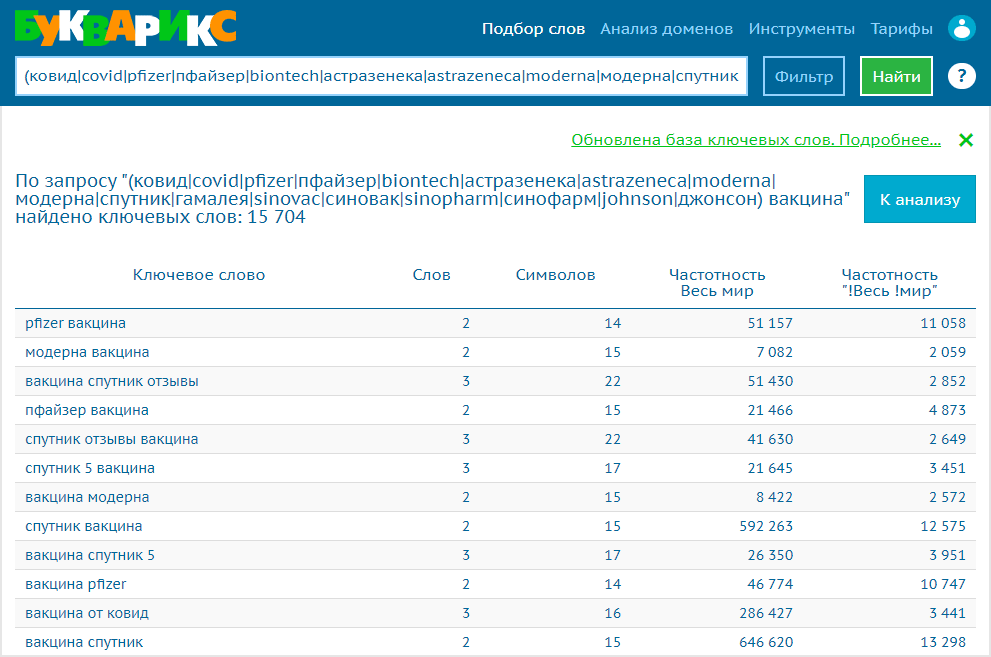The height and width of the screenshot is (657, 991).
Task: Click the Букварикс logo
Action: (125, 28)
